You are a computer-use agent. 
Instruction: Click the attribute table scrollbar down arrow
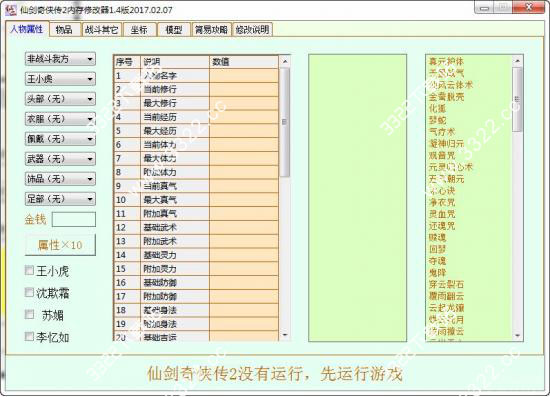pyautogui.click(x=285, y=335)
